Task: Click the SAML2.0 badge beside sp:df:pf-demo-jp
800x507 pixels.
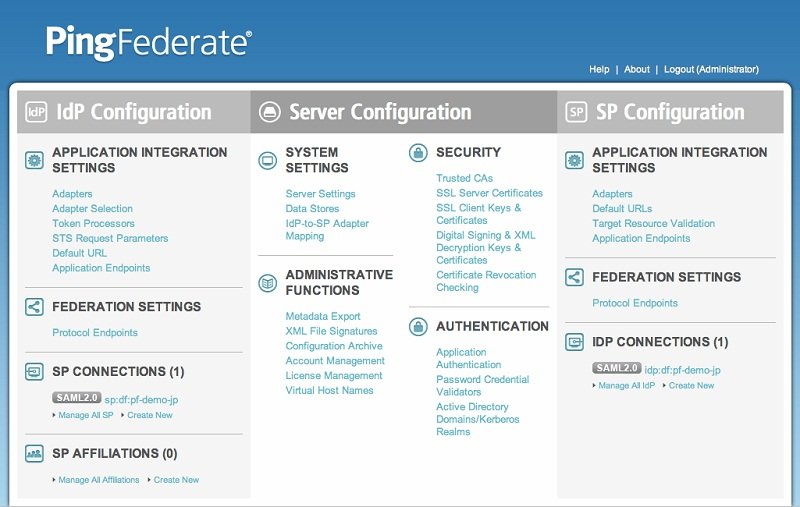Action: pos(77,398)
